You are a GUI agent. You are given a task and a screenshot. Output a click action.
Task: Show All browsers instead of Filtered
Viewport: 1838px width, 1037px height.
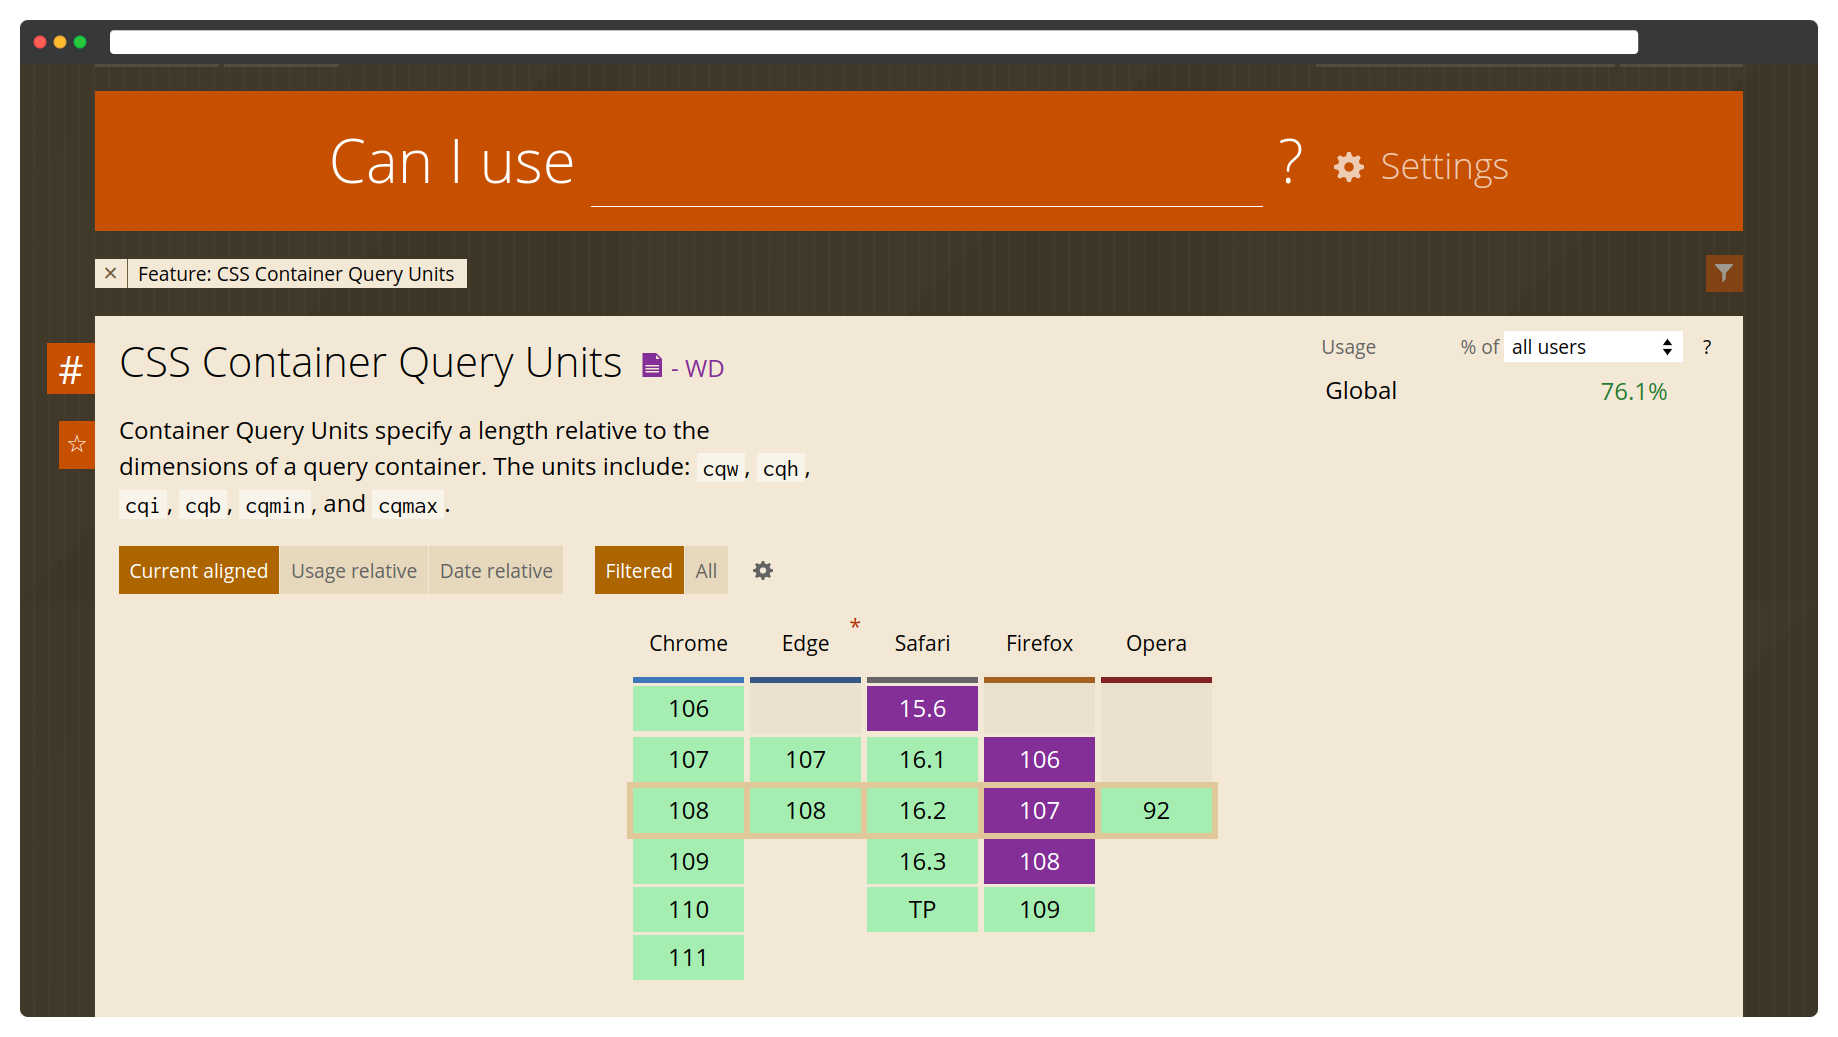(706, 570)
